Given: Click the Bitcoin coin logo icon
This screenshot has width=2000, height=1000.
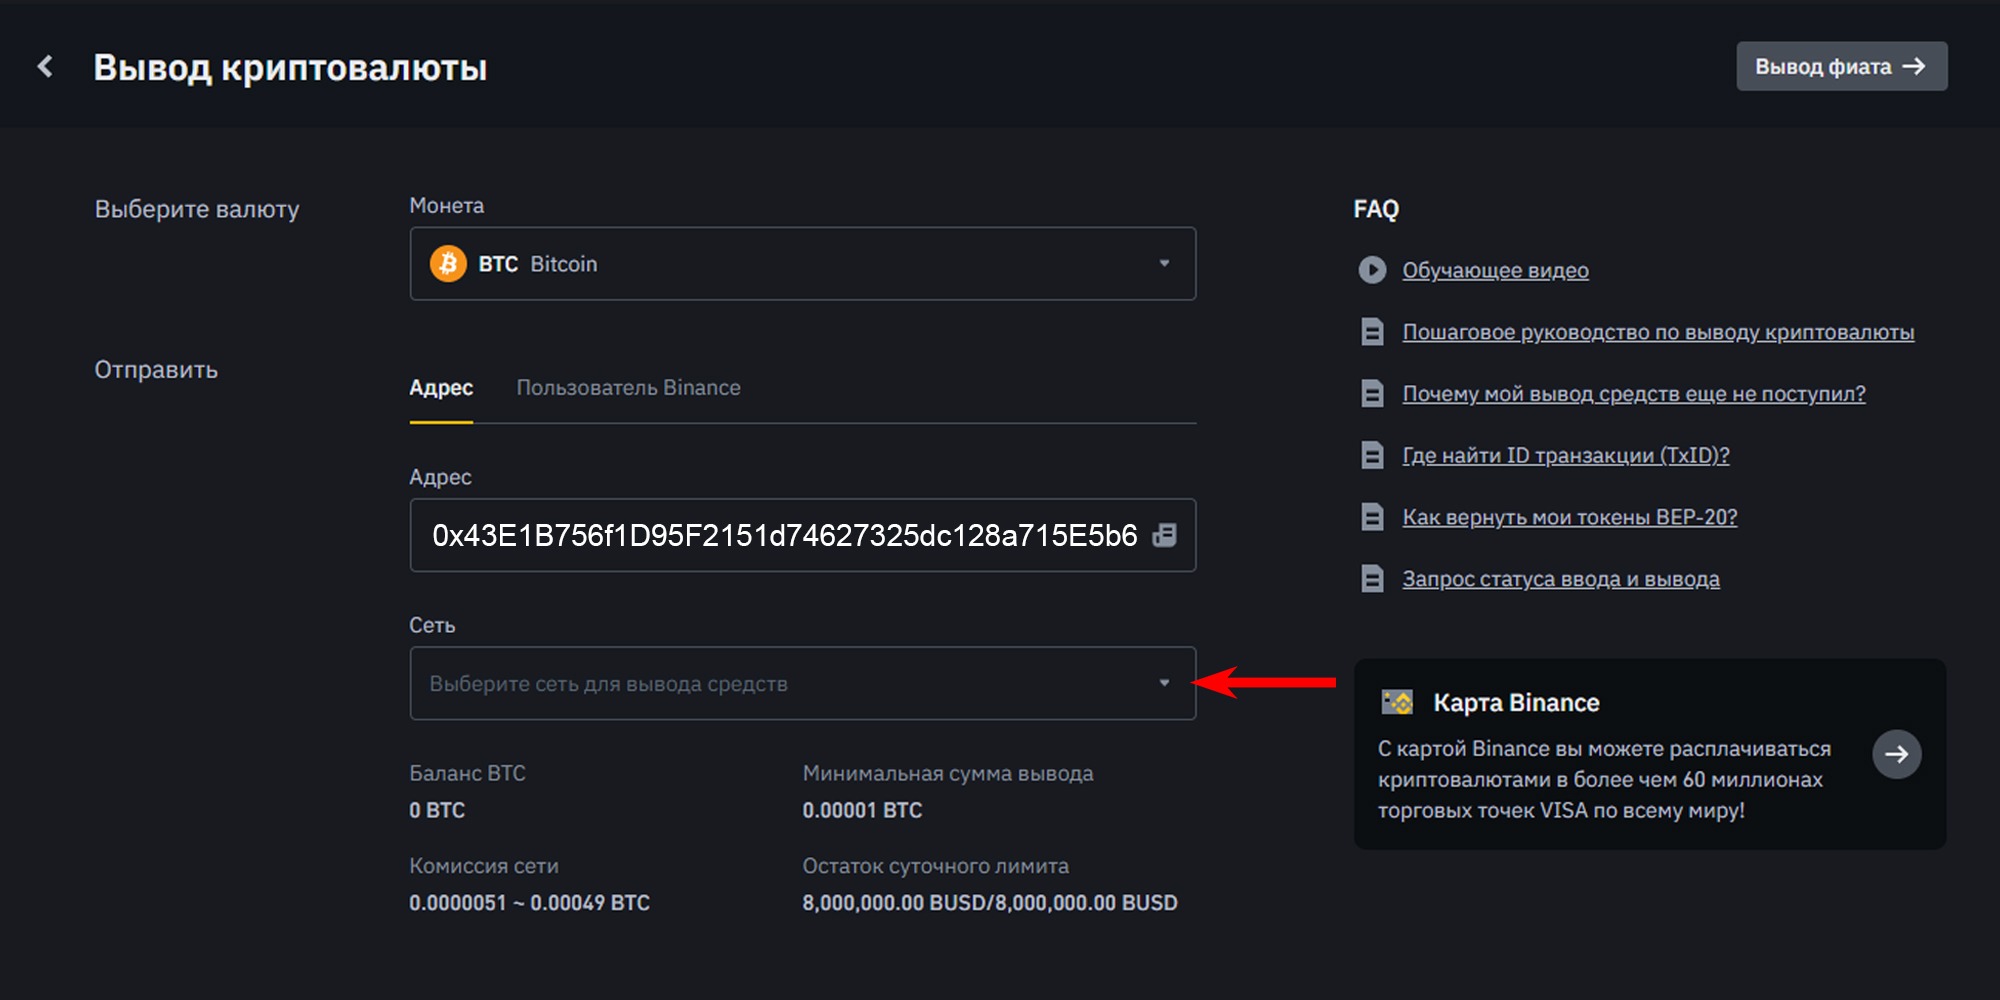Looking at the screenshot, I should click(x=448, y=264).
